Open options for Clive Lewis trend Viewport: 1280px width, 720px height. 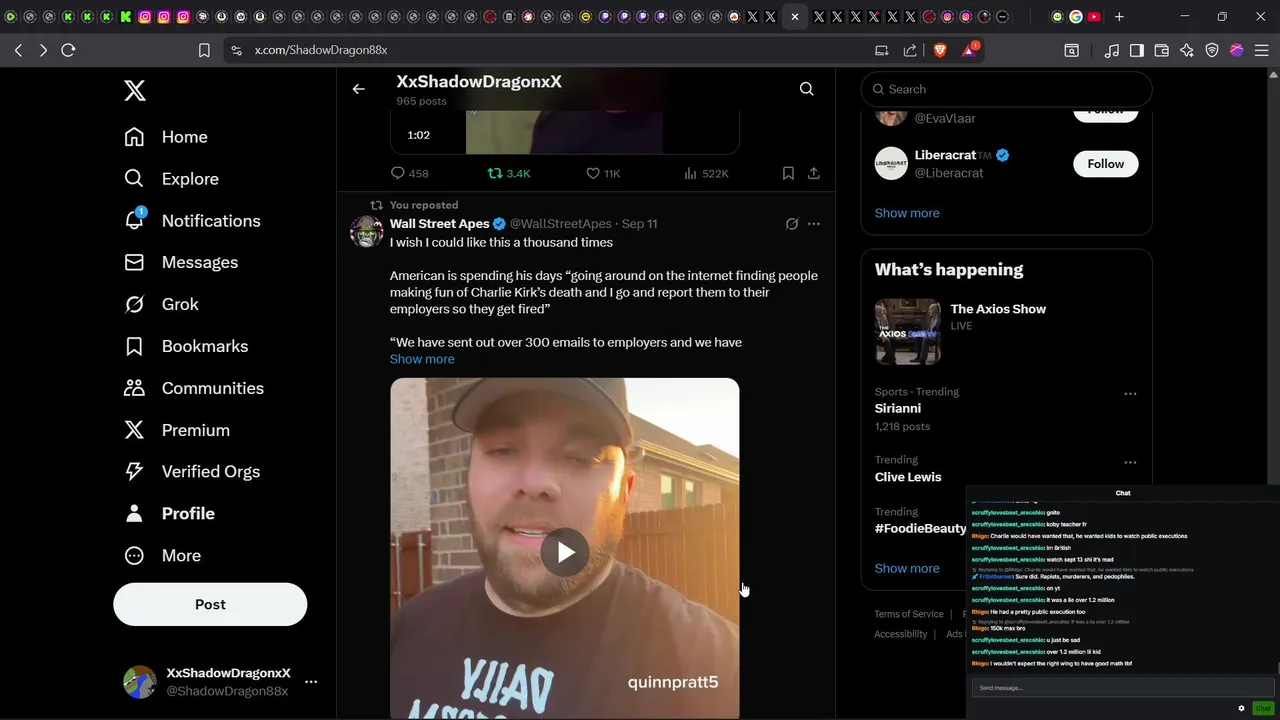pos(1130,463)
